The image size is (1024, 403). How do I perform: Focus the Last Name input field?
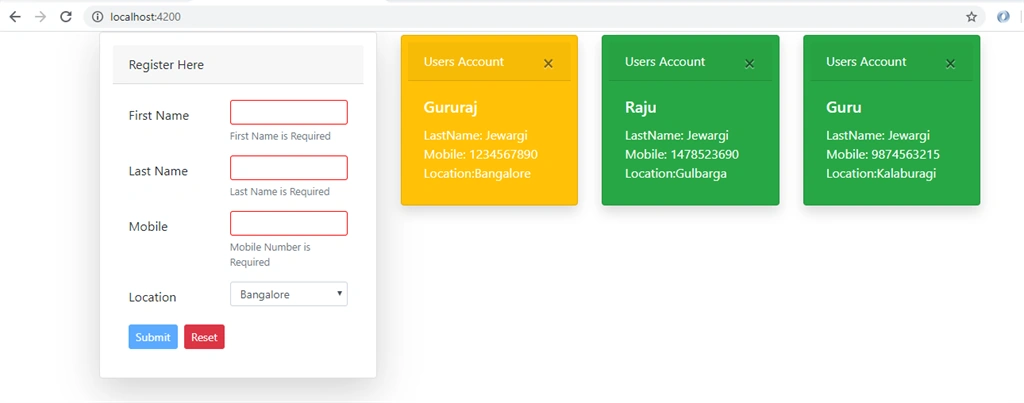tap(289, 168)
